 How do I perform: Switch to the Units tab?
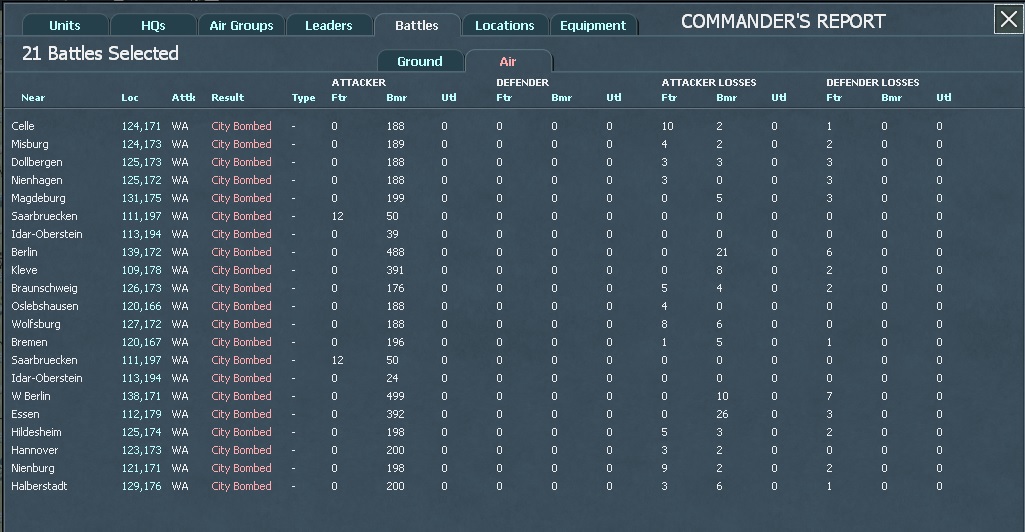tap(65, 25)
